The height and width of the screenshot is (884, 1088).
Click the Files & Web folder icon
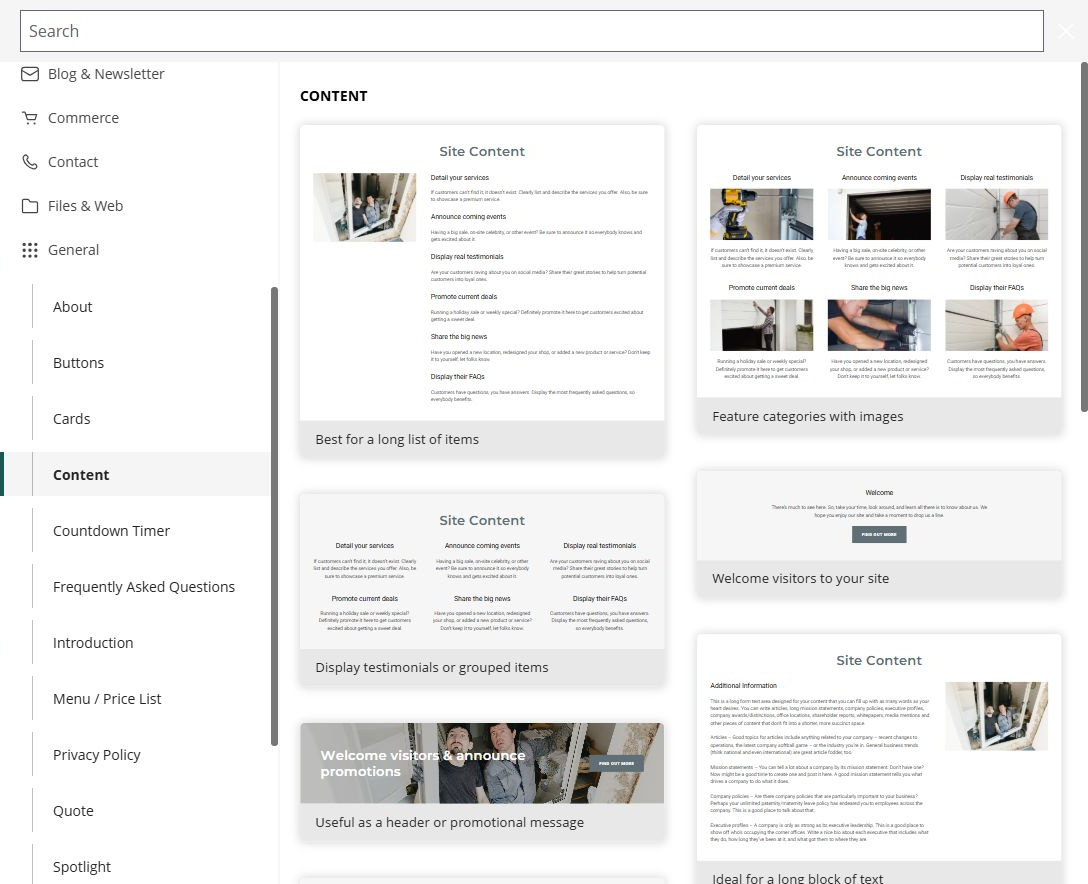[x=30, y=206]
